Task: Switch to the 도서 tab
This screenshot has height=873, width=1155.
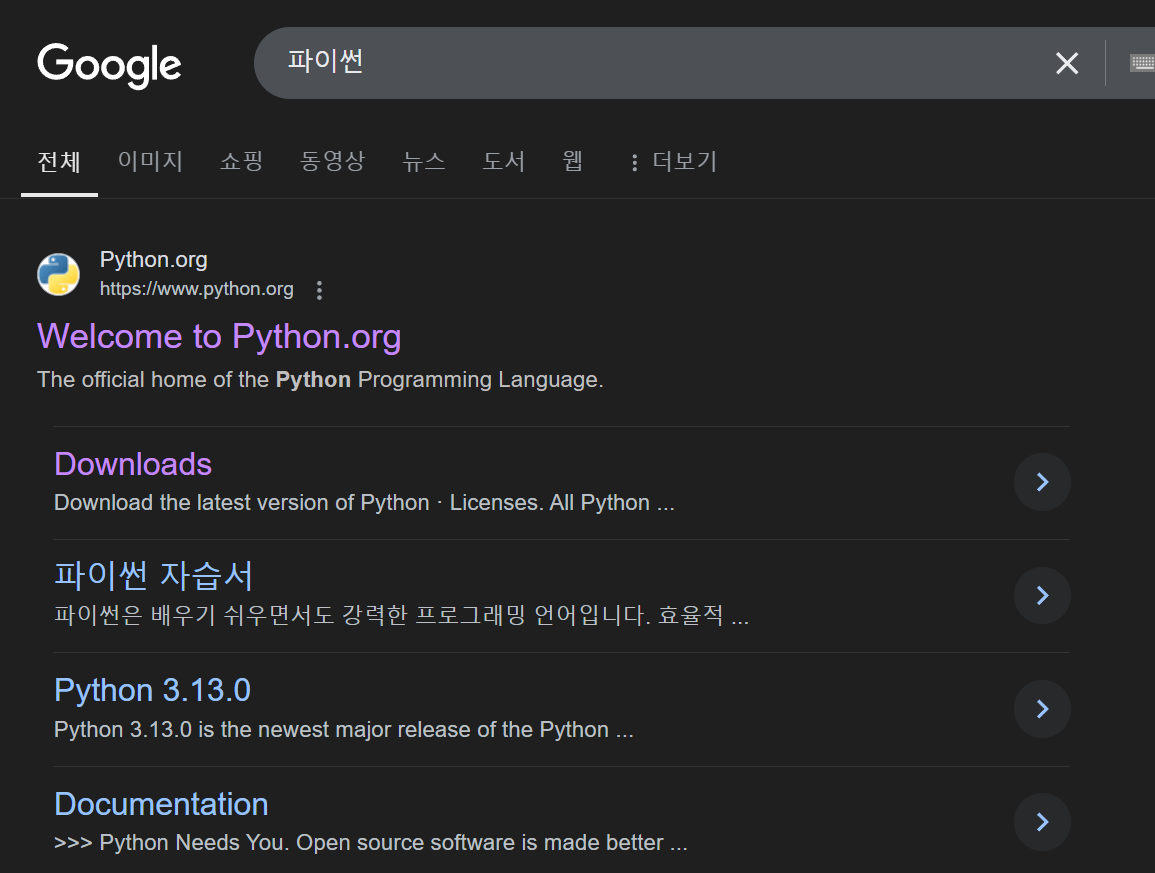Action: (x=504, y=161)
